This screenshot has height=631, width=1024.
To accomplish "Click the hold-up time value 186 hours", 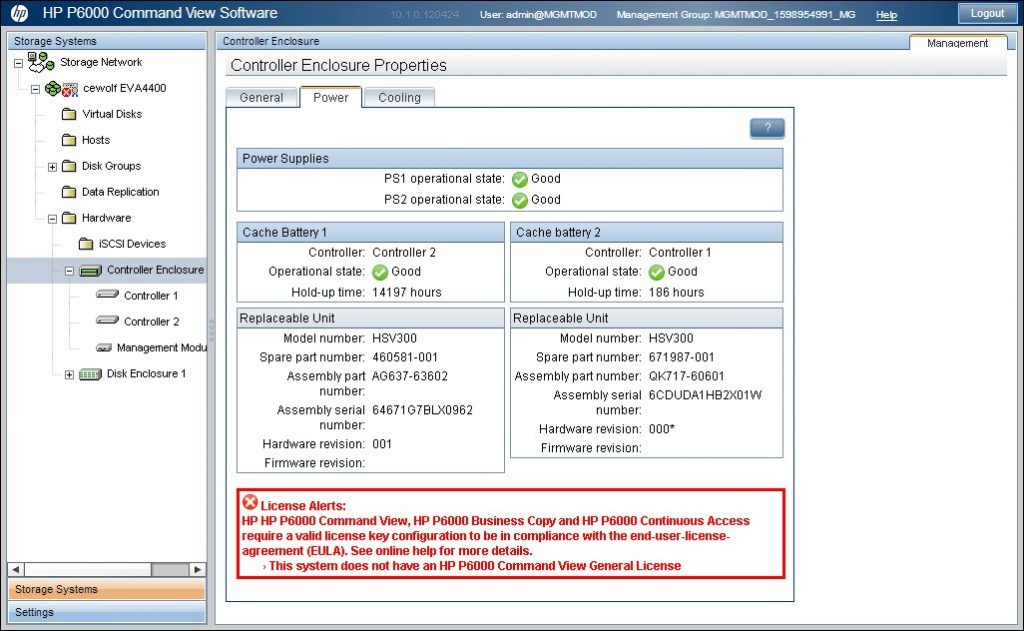I will pos(676,292).
